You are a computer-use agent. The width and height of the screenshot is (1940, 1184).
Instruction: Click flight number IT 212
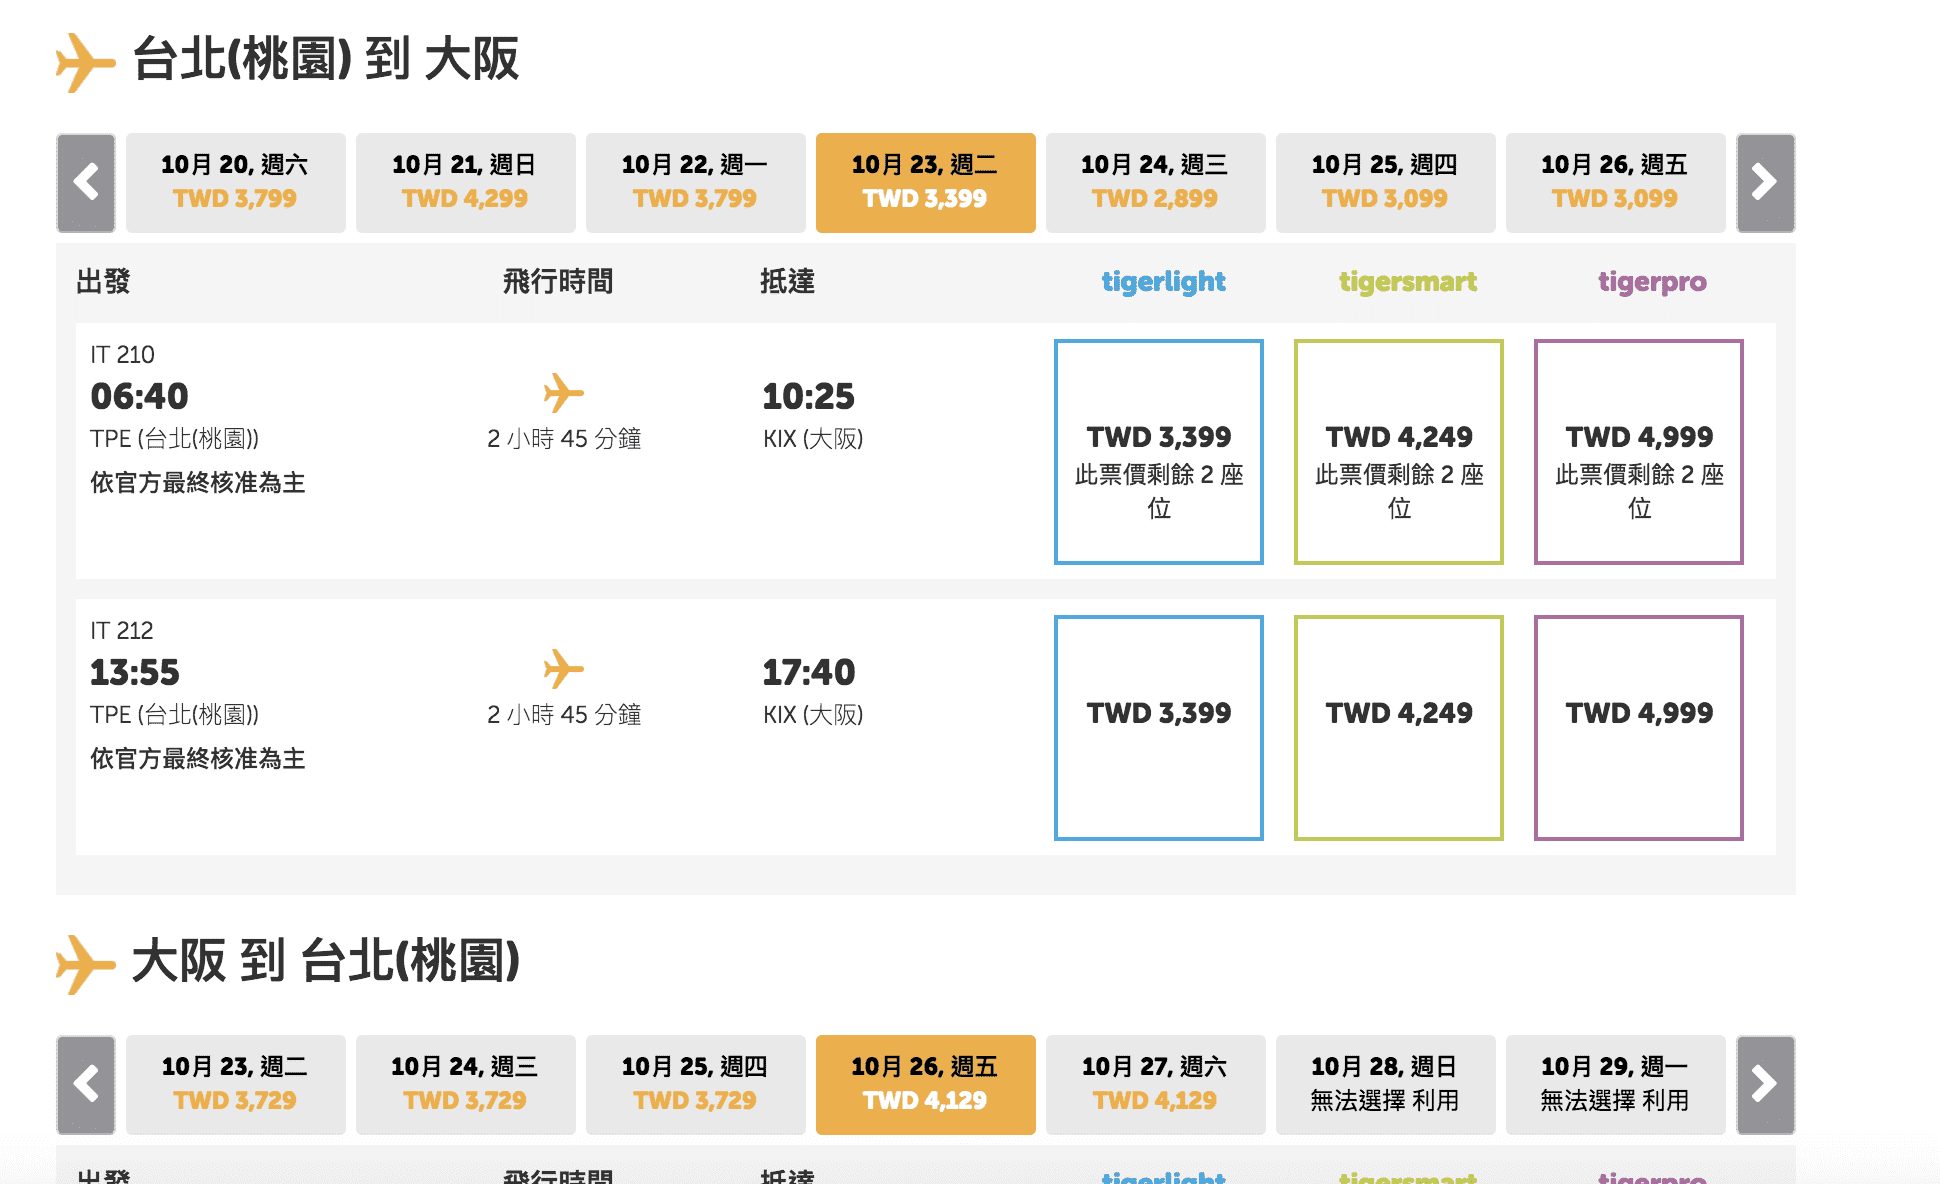point(122,631)
